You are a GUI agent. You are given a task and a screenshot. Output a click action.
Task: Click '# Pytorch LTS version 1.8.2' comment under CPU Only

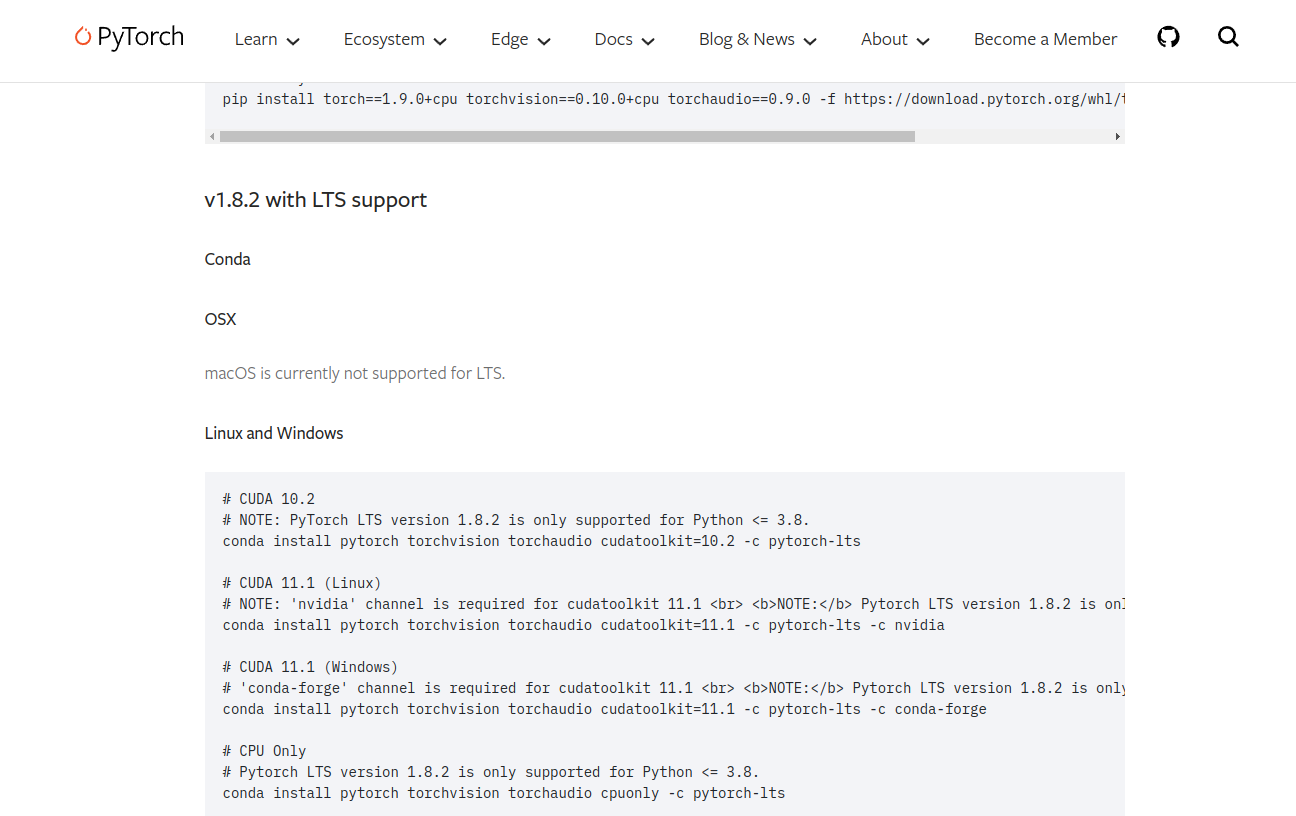[x=491, y=772]
